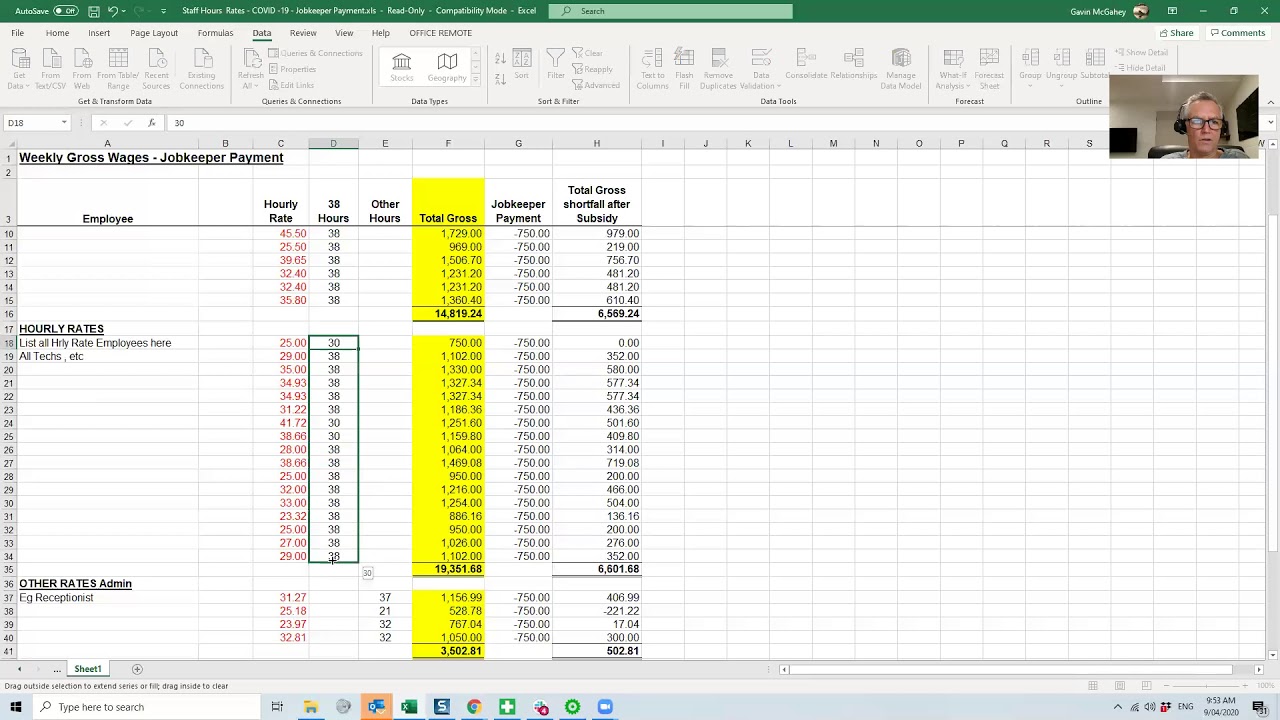This screenshot has height=720, width=1280.
Task: Open Remove Duplicates tool
Action: (718, 67)
